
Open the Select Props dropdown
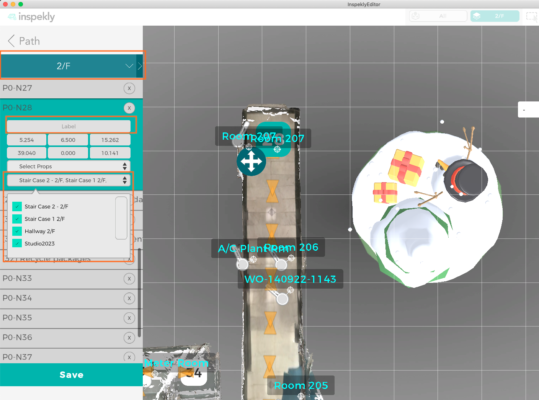pyautogui.click(x=69, y=166)
